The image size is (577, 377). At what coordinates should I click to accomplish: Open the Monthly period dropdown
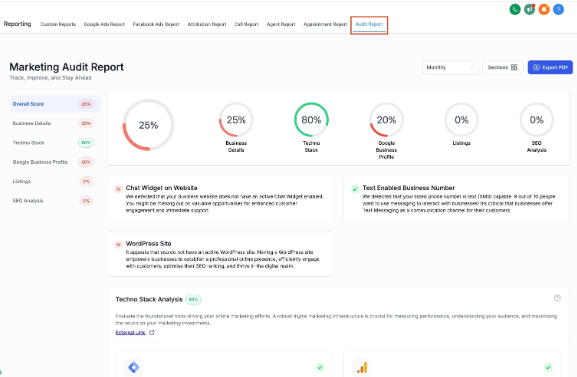point(450,67)
